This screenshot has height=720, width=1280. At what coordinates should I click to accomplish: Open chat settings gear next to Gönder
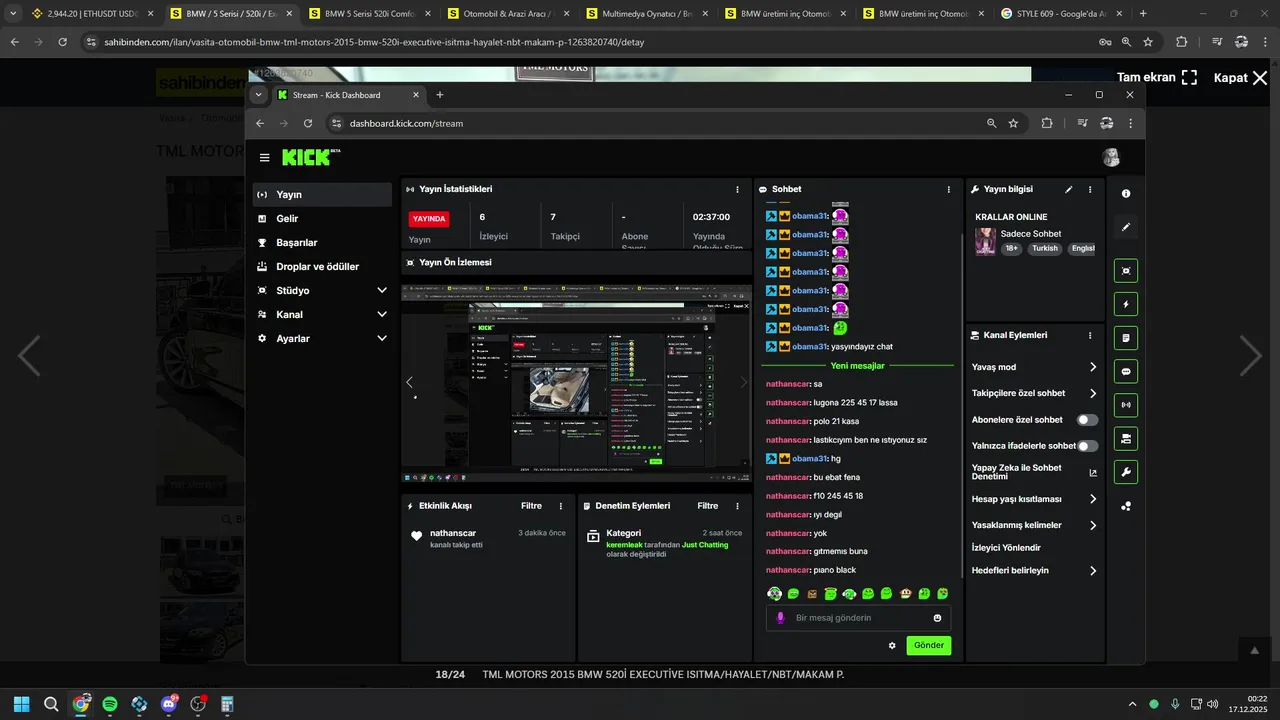[x=892, y=646]
